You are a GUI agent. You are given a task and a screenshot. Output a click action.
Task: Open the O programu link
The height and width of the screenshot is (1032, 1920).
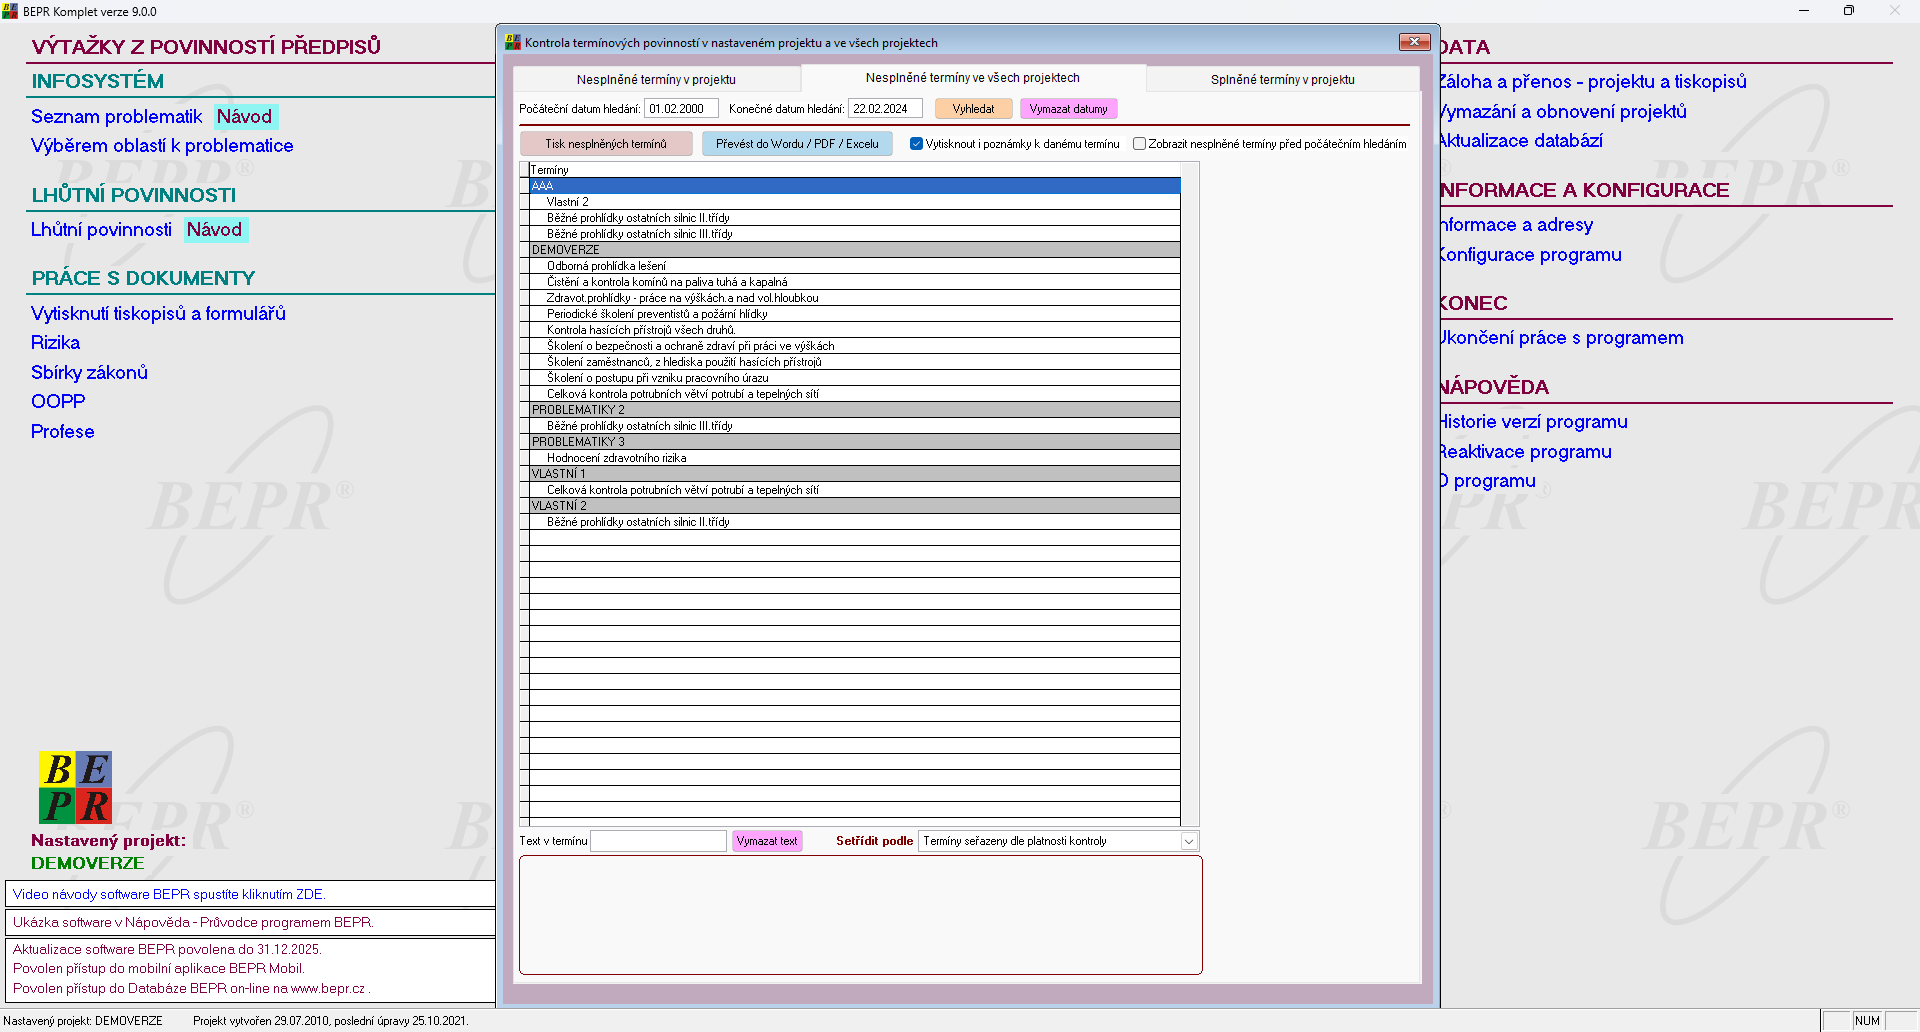[x=1488, y=481]
